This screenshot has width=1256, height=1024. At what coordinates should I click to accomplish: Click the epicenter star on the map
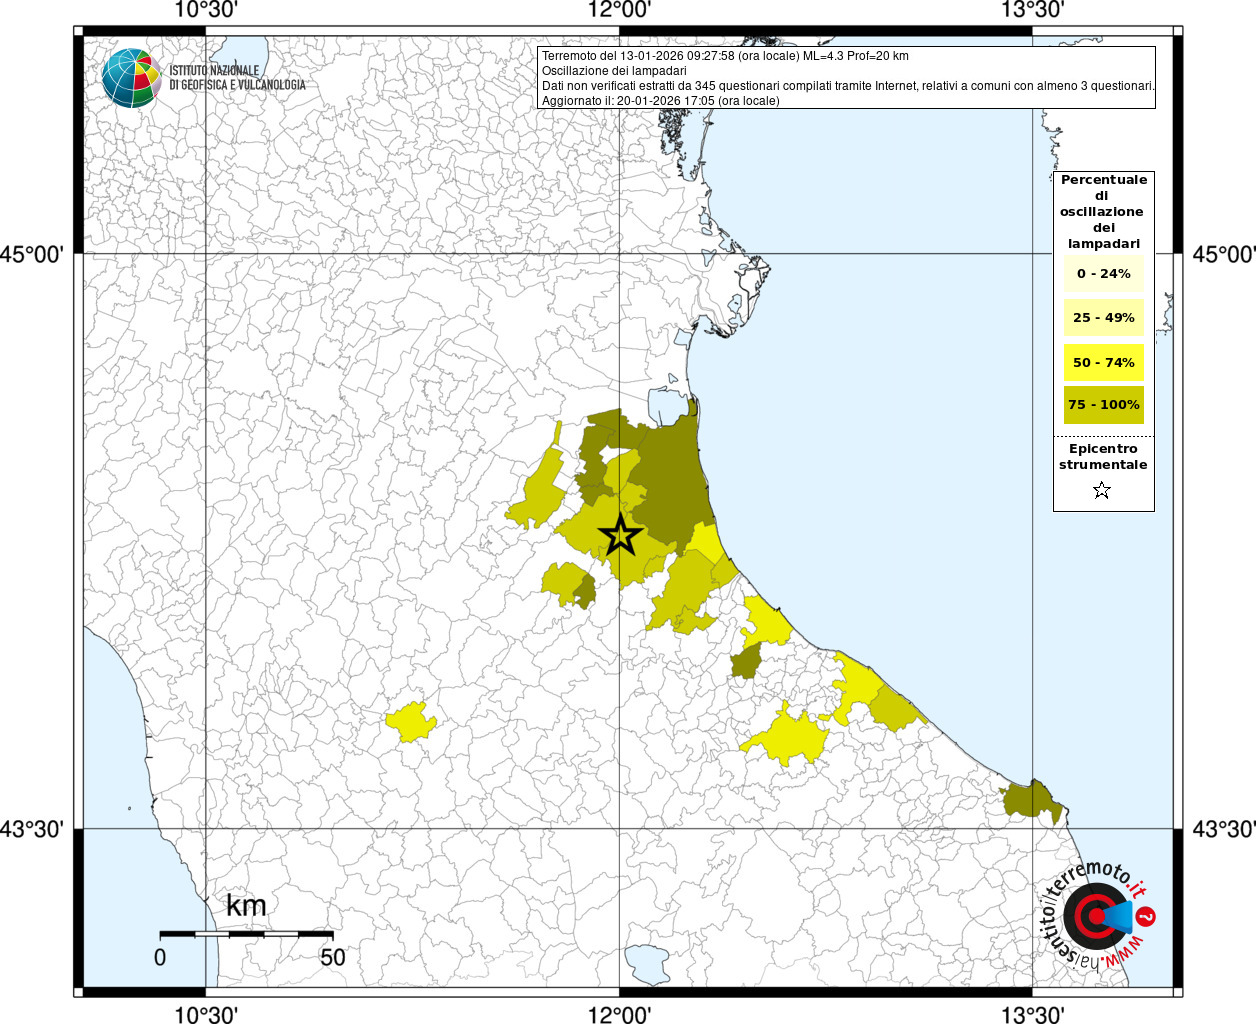click(620, 536)
